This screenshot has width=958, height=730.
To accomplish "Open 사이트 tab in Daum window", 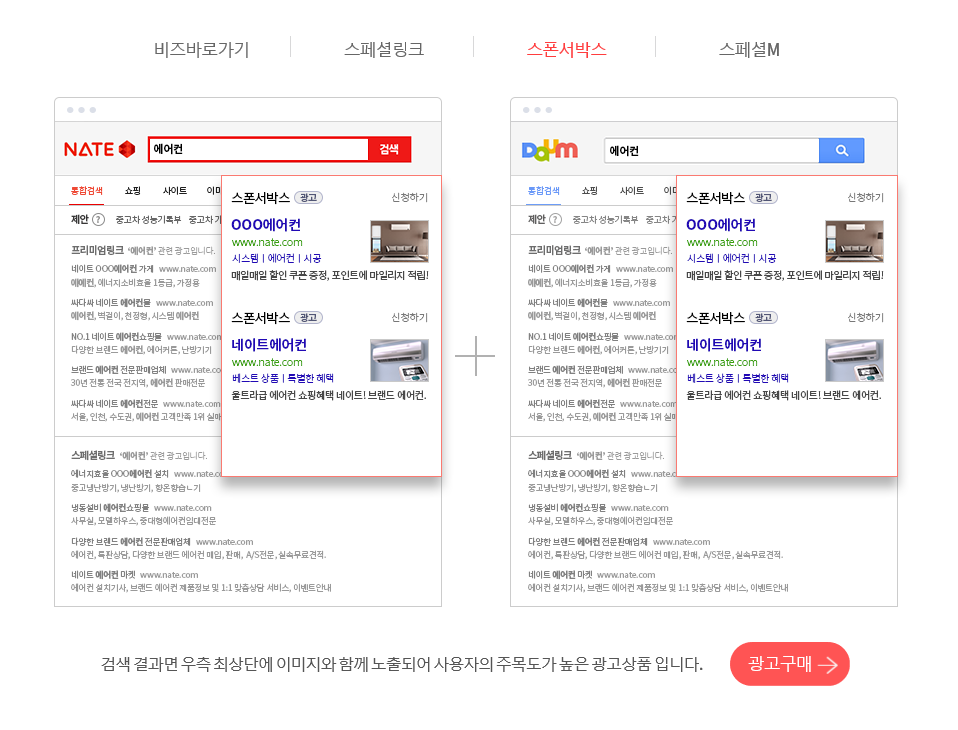I will pyautogui.click(x=632, y=191).
